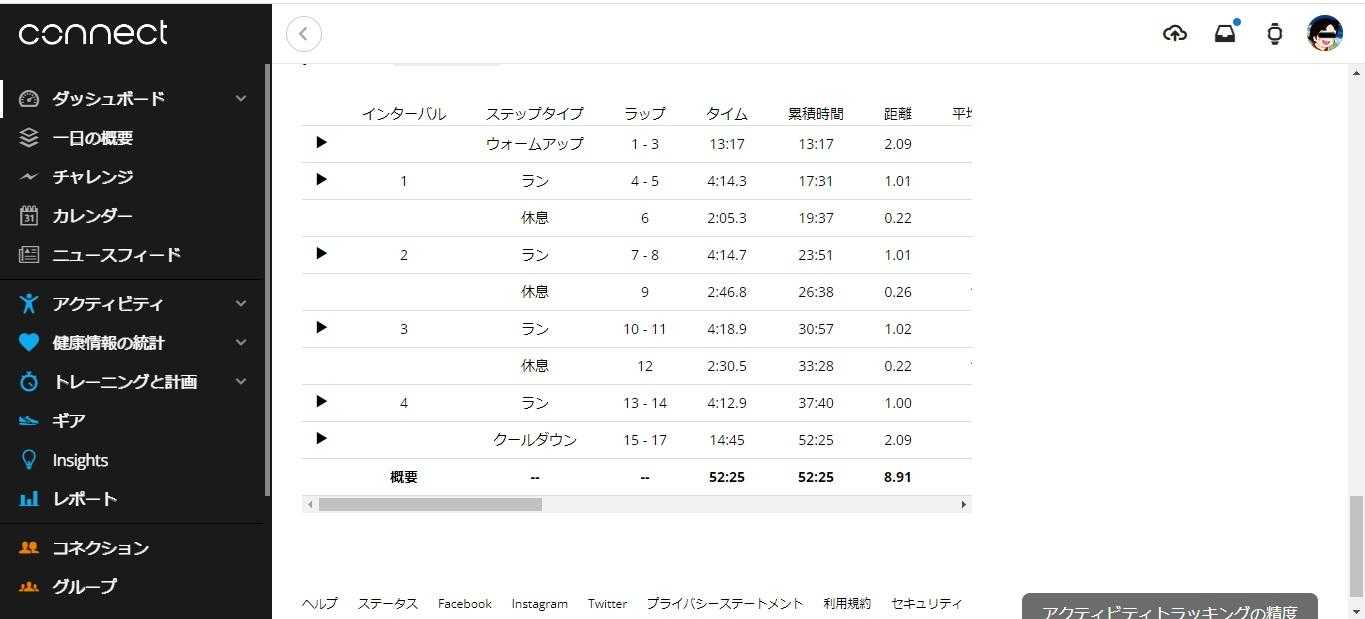Click the Connect logo
The image size is (1365, 619).
click(93, 33)
